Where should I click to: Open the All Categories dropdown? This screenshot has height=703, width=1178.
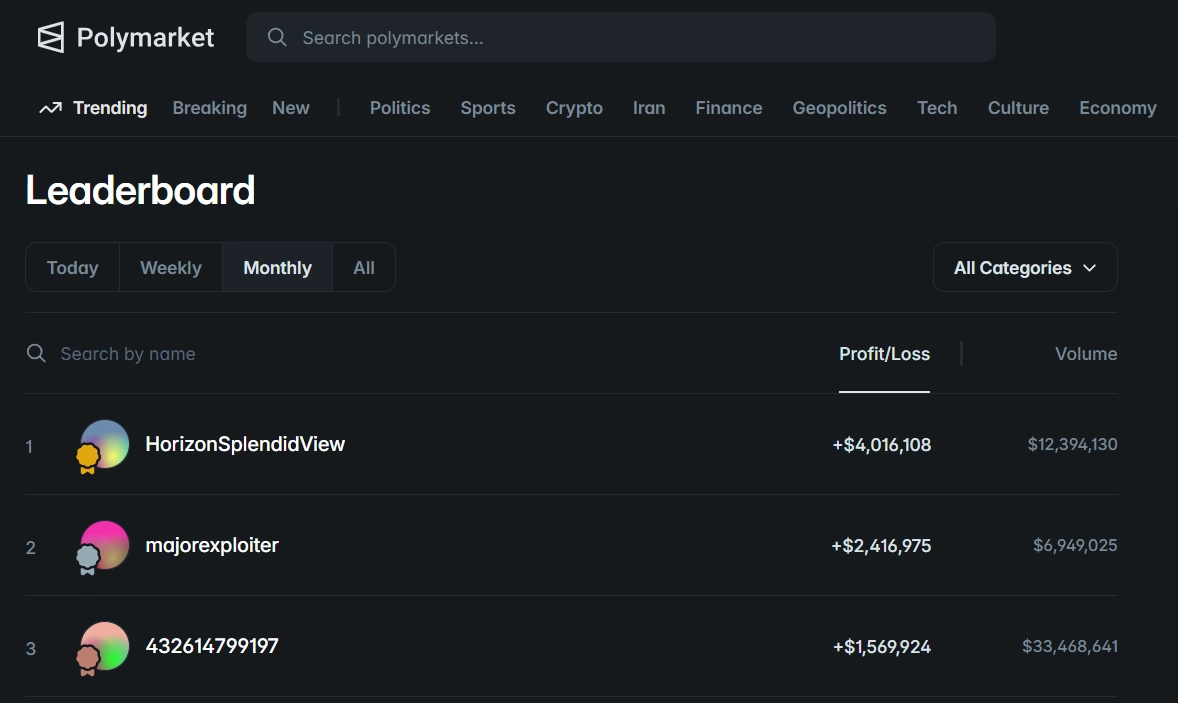point(1025,267)
